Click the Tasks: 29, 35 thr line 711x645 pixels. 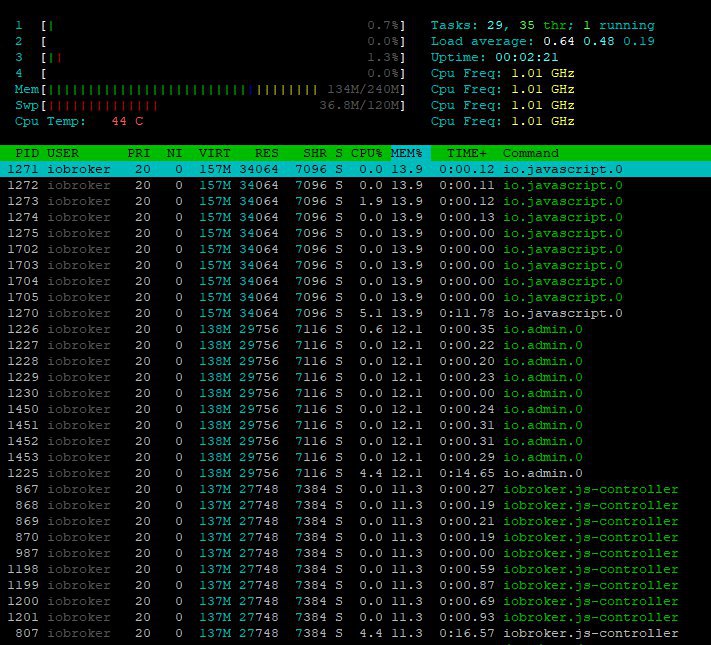542,25
